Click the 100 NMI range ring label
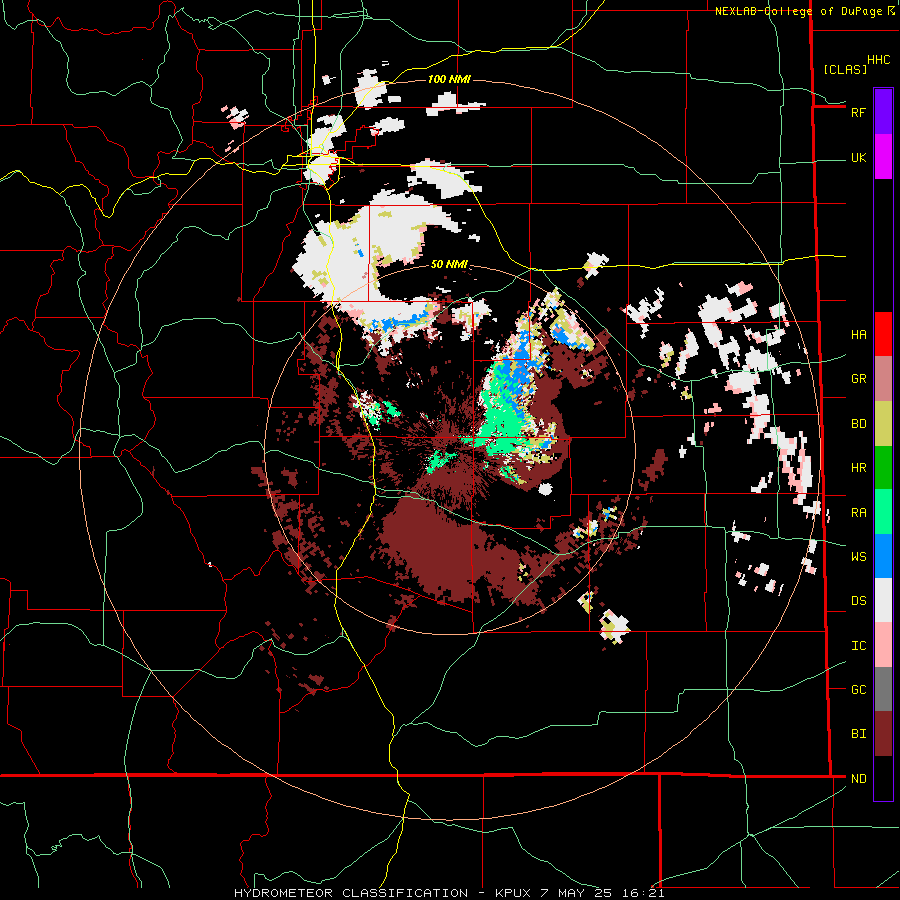Viewport: 900px width, 900px height. tap(449, 79)
